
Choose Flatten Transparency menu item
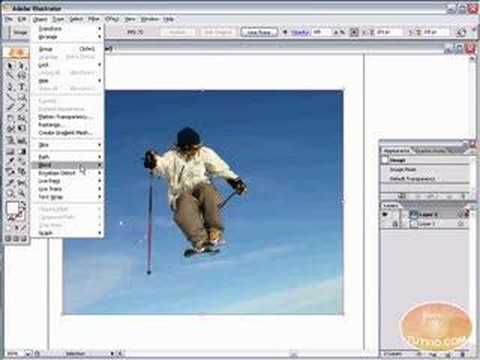67,117
